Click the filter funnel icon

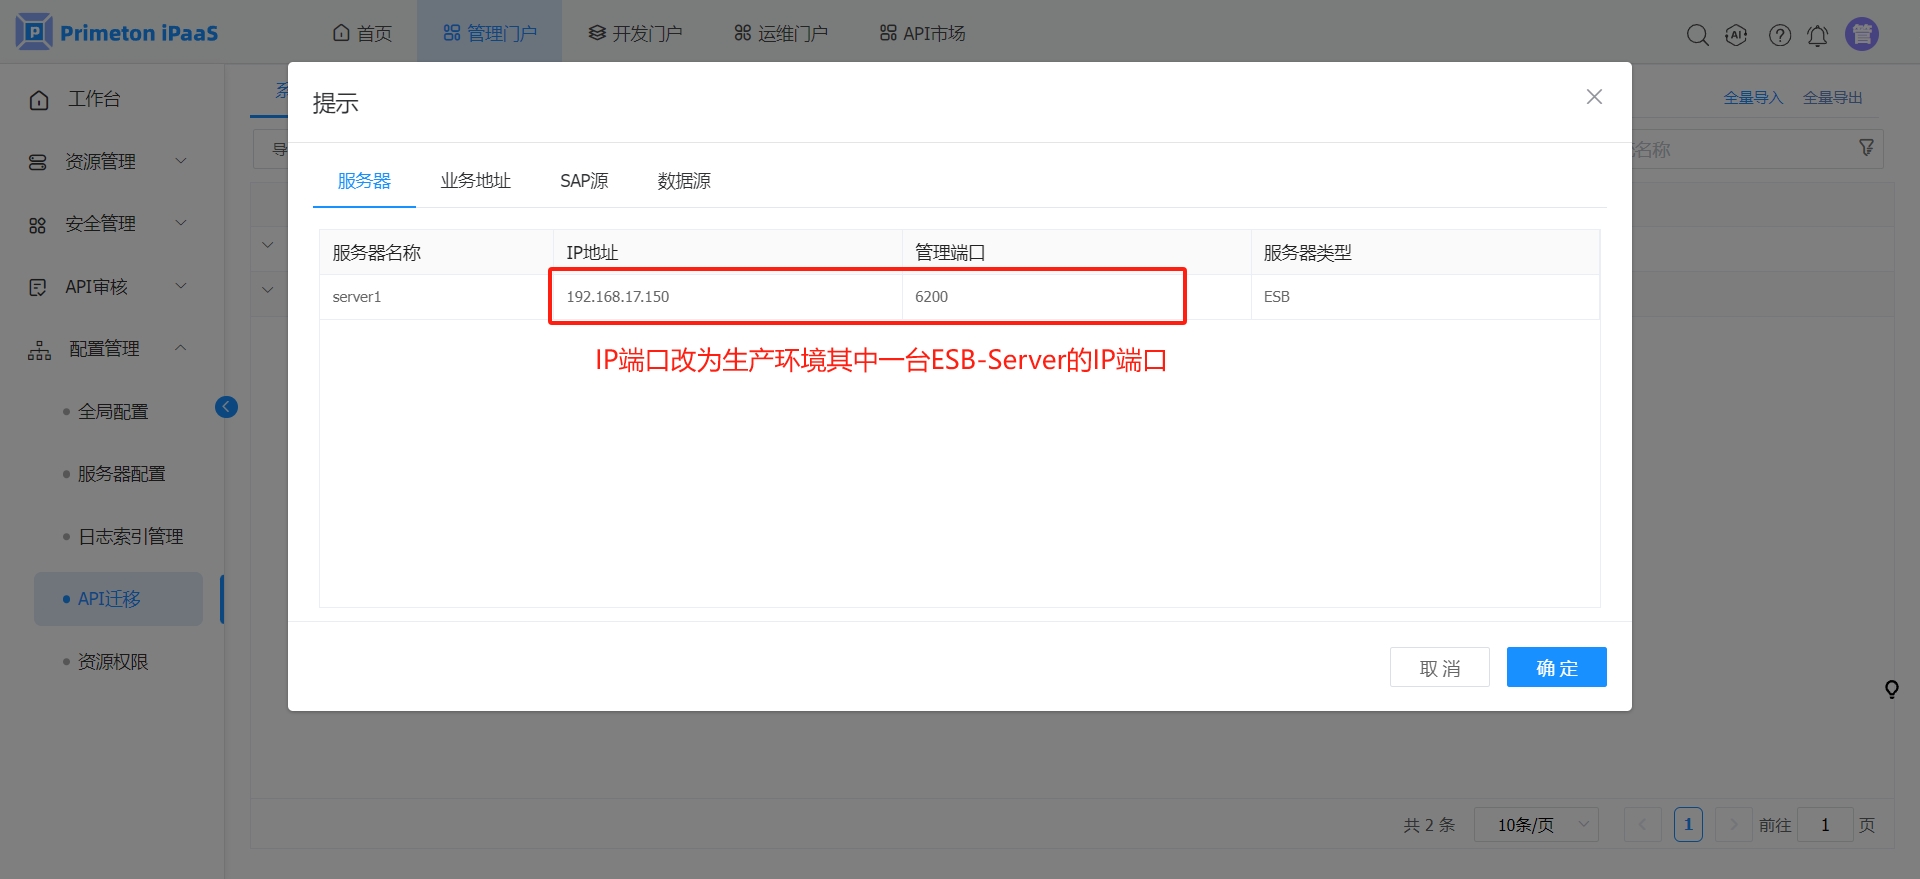1866,148
